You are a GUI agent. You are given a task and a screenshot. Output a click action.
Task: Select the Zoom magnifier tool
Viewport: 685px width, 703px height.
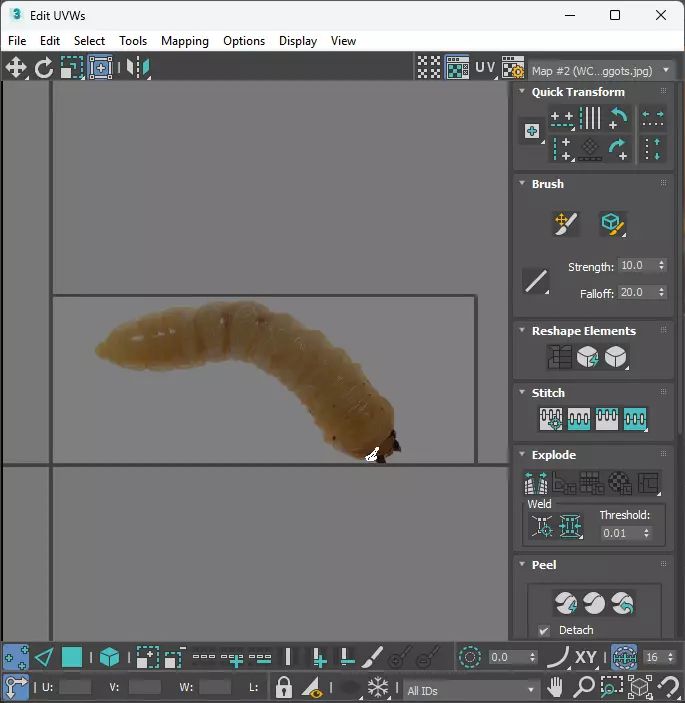[x=584, y=687]
